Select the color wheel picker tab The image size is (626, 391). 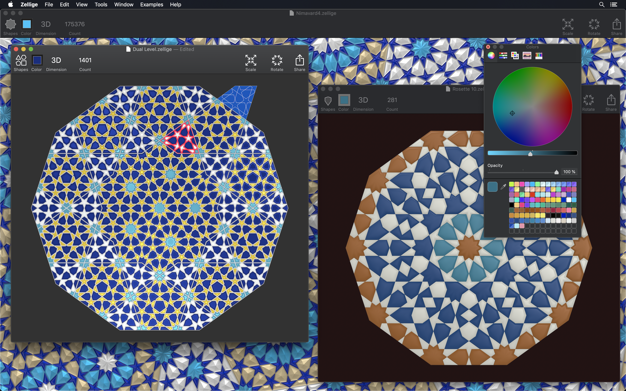pos(491,56)
